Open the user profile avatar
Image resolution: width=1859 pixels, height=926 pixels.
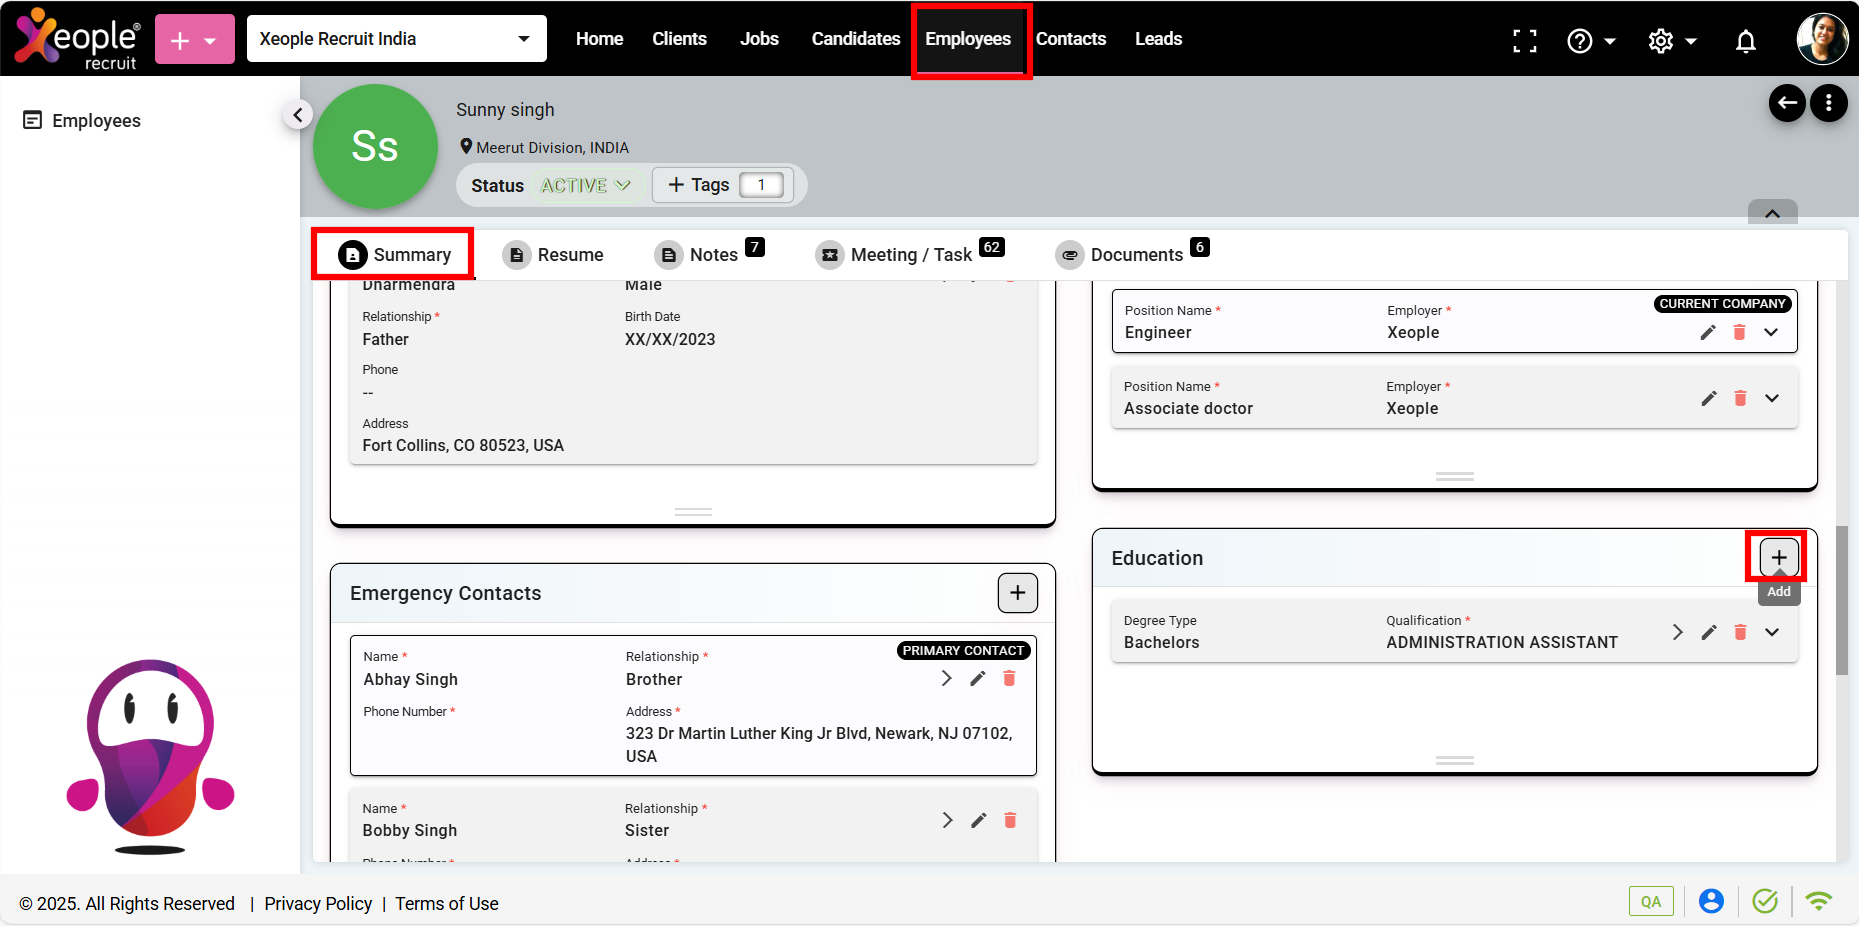(x=1822, y=39)
